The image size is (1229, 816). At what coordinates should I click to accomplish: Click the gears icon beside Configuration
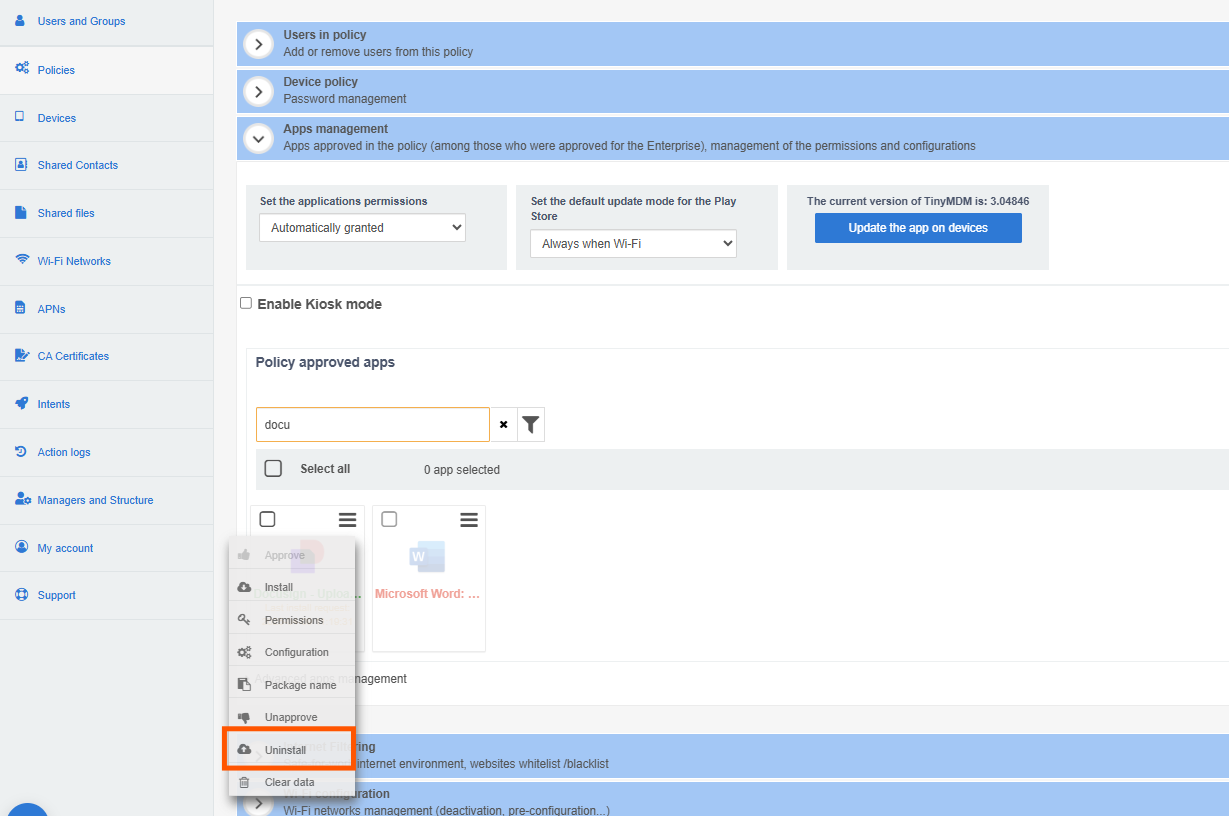[x=244, y=652]
